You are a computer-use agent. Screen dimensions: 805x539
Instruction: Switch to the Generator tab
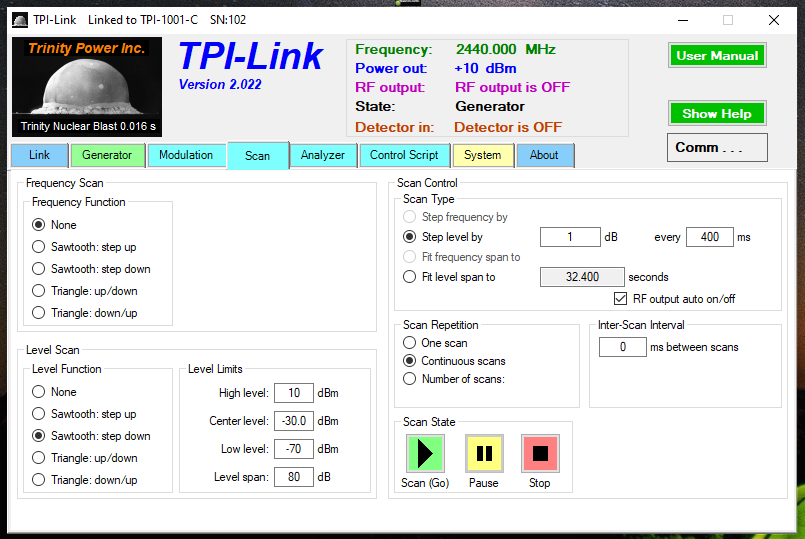[107, 155]
